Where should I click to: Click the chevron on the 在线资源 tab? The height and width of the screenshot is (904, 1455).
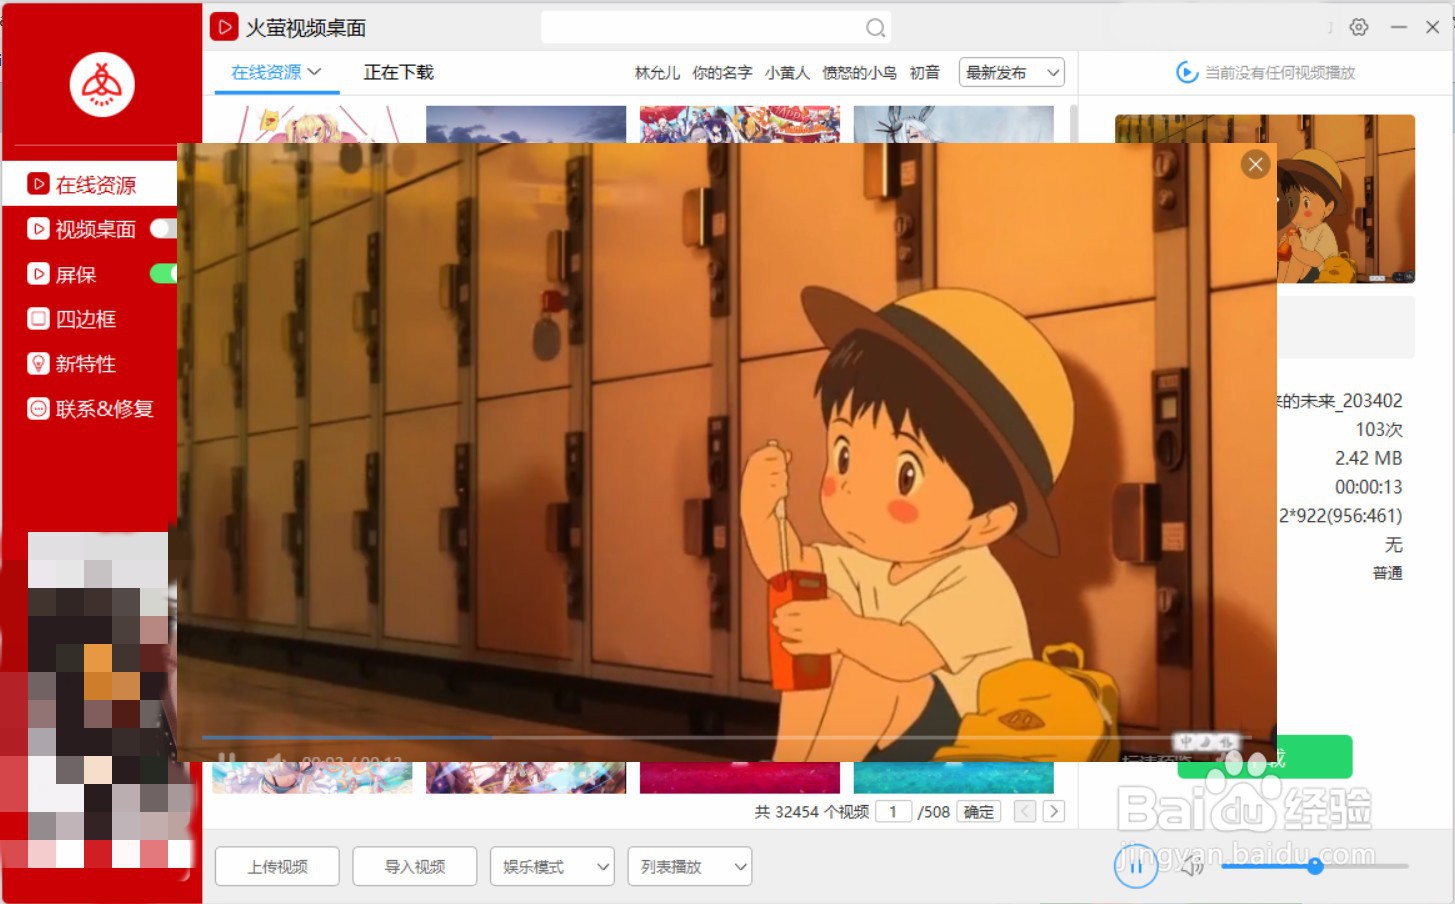click(x=314, y=72)
